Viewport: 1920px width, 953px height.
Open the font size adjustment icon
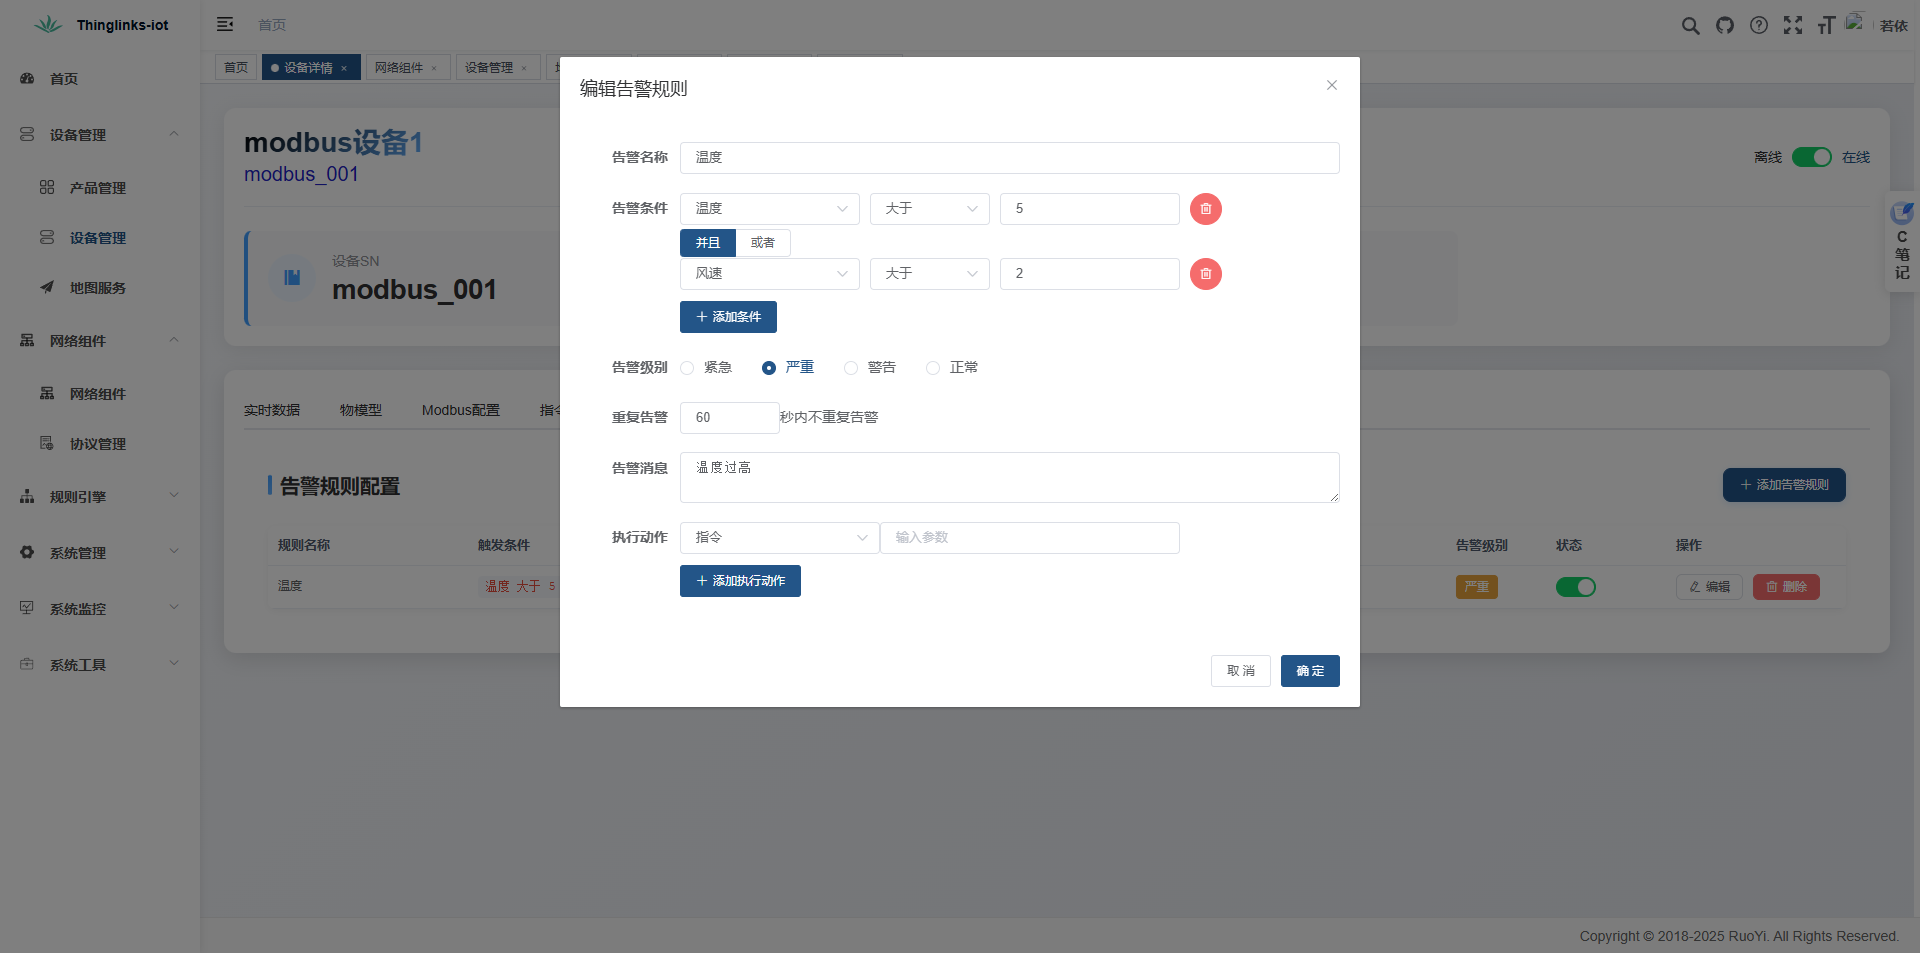pyautogui.click(x=1827, y=25)
